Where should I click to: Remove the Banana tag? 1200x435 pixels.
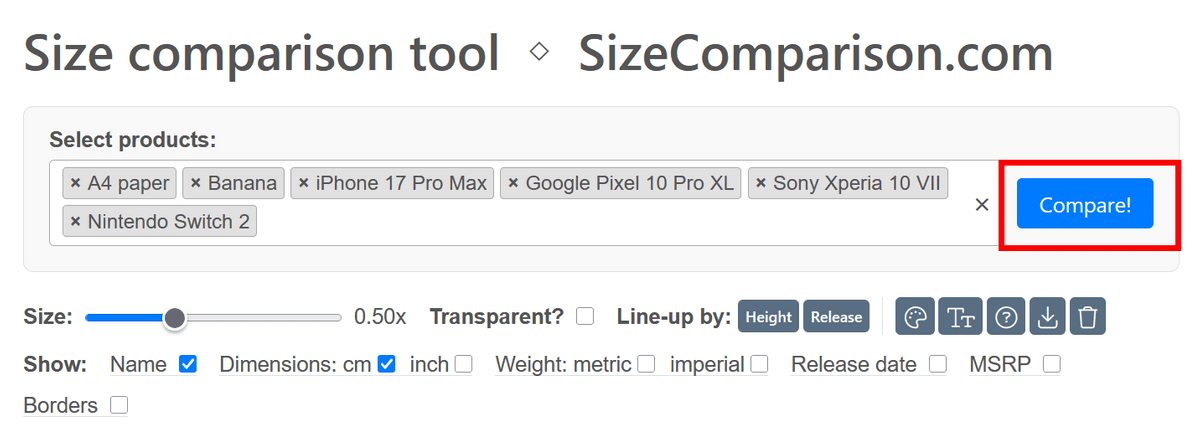pyautogui.click(x=196, y=183)
